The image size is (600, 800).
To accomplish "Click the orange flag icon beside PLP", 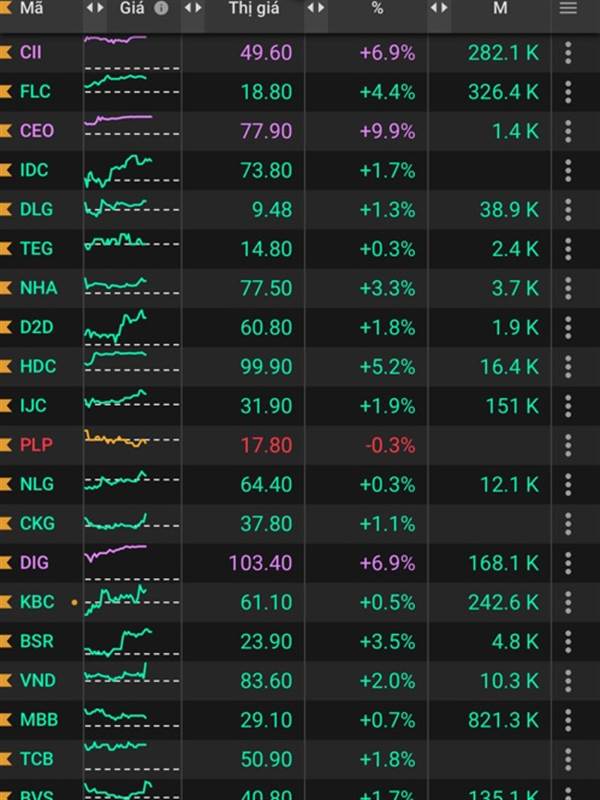I will [x=6, y=445].
